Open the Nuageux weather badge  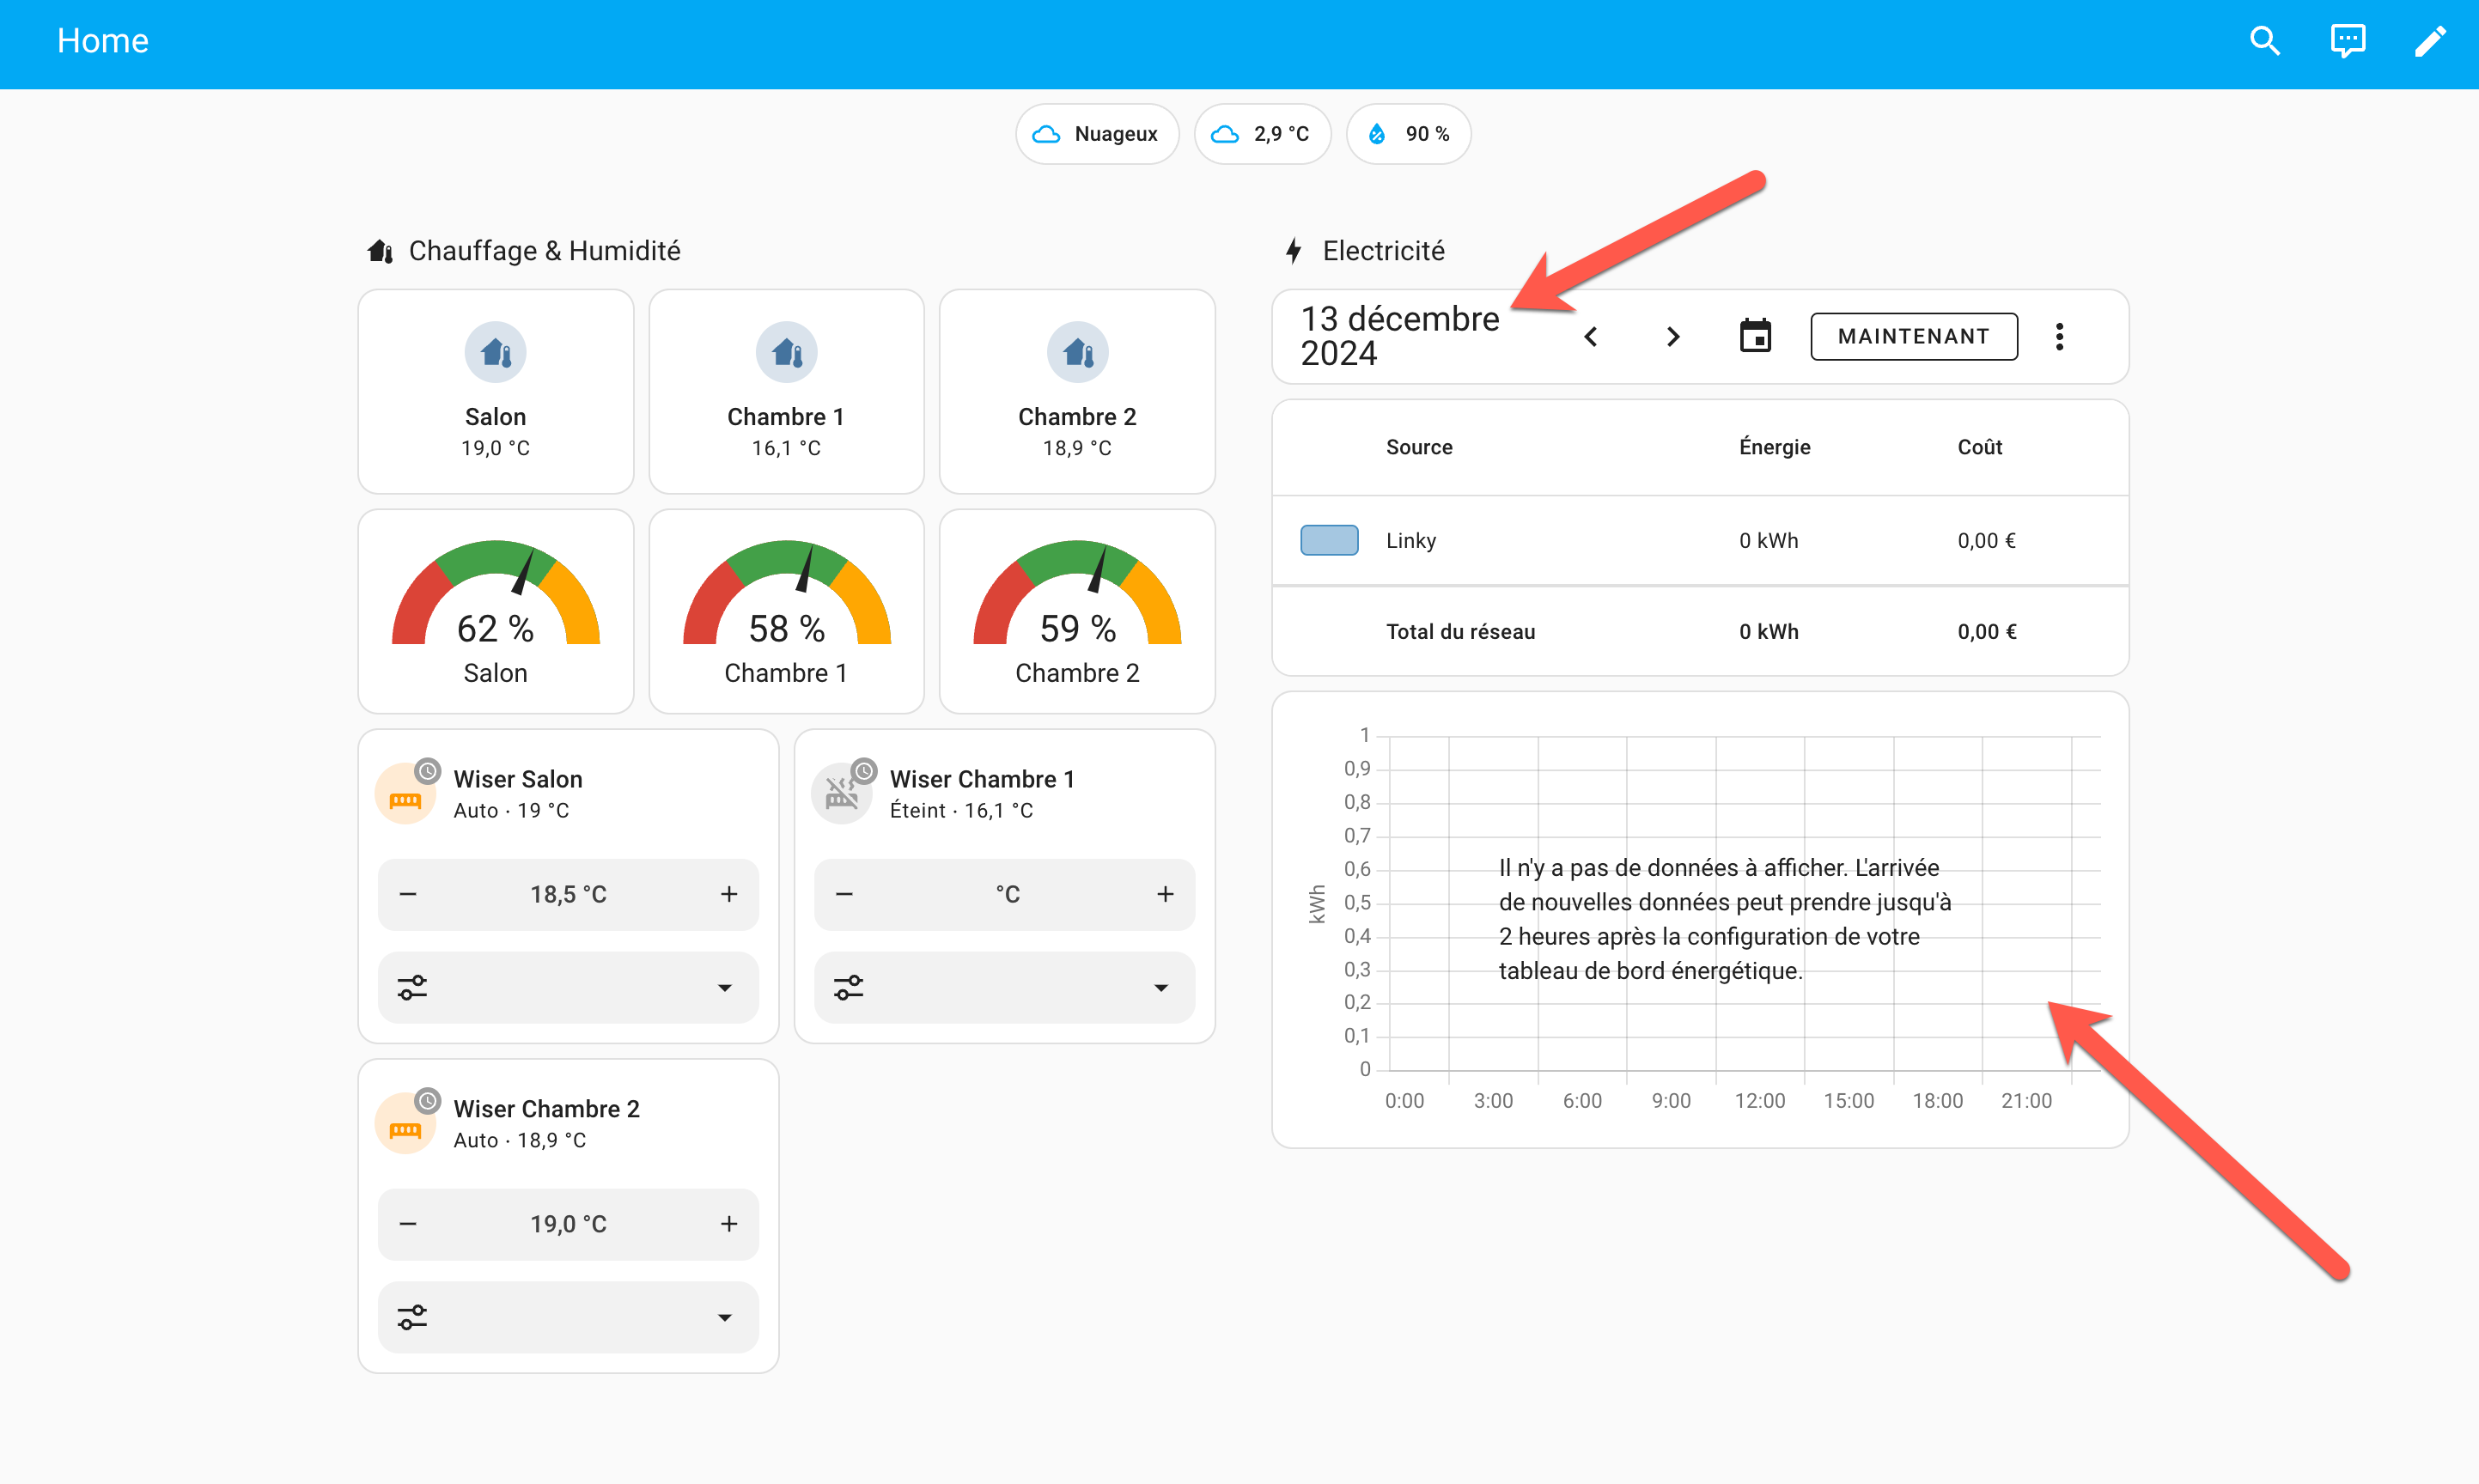pos(1097,134)
